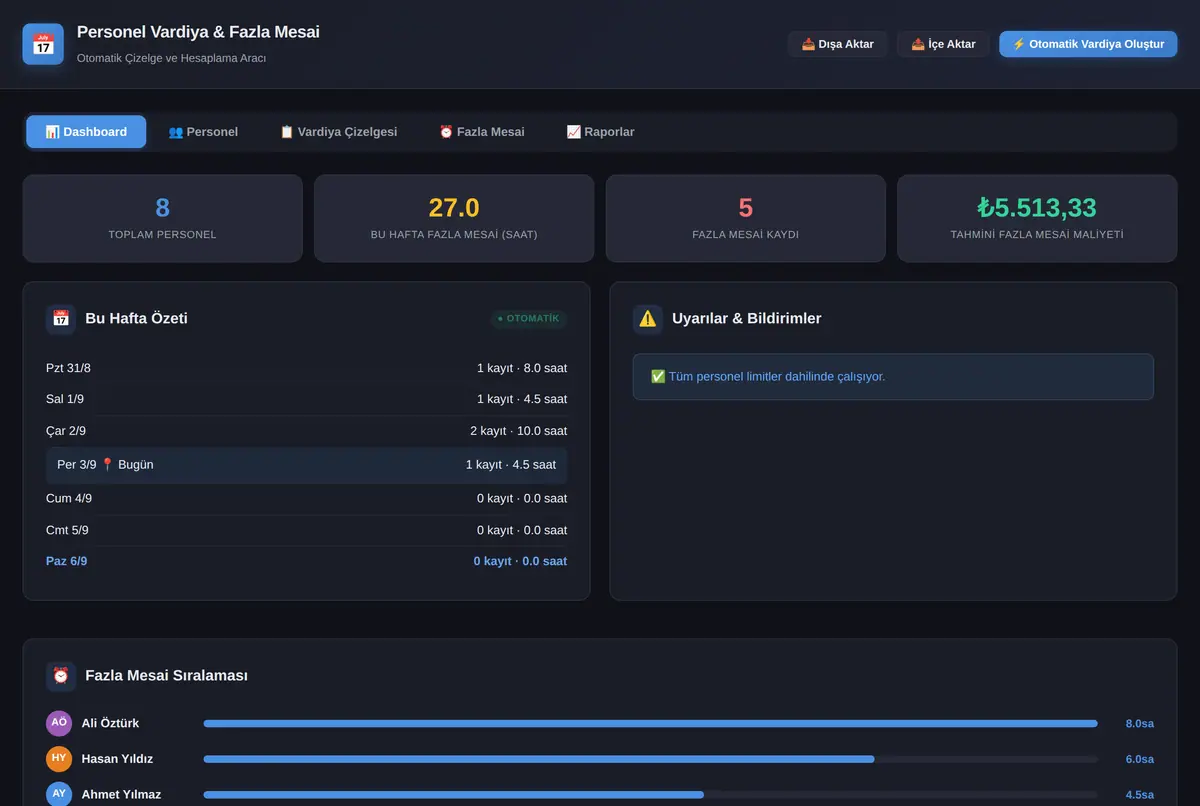Viewport: 1200px width, 806px height.
Task: Switch to the Personel tab
Action: coord(203,132)
